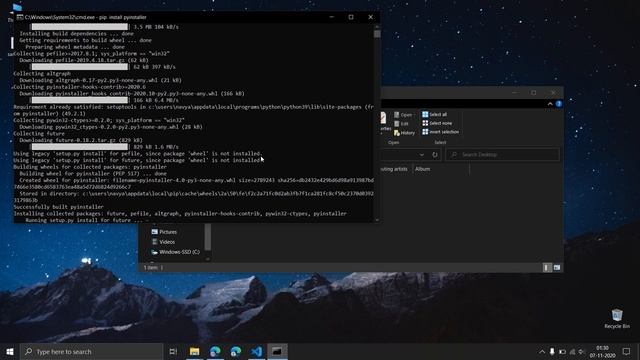
Task: Open the Windows Start menu
Action: point(10,351)
